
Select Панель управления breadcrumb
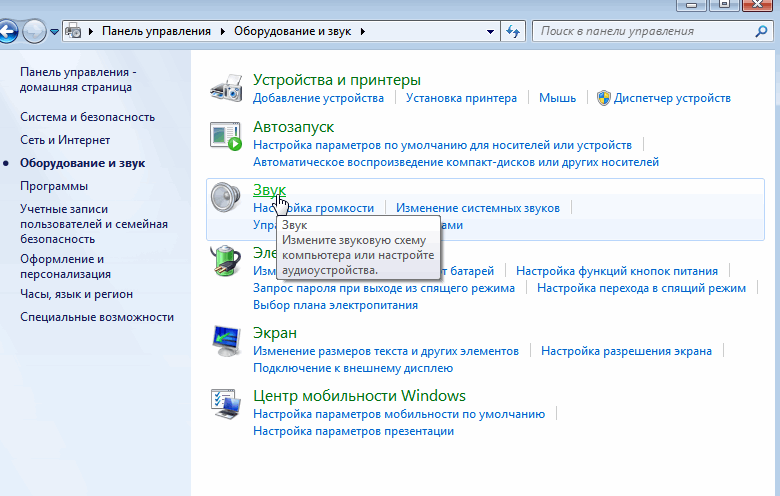pyautogui.click(x=156, y=31)
